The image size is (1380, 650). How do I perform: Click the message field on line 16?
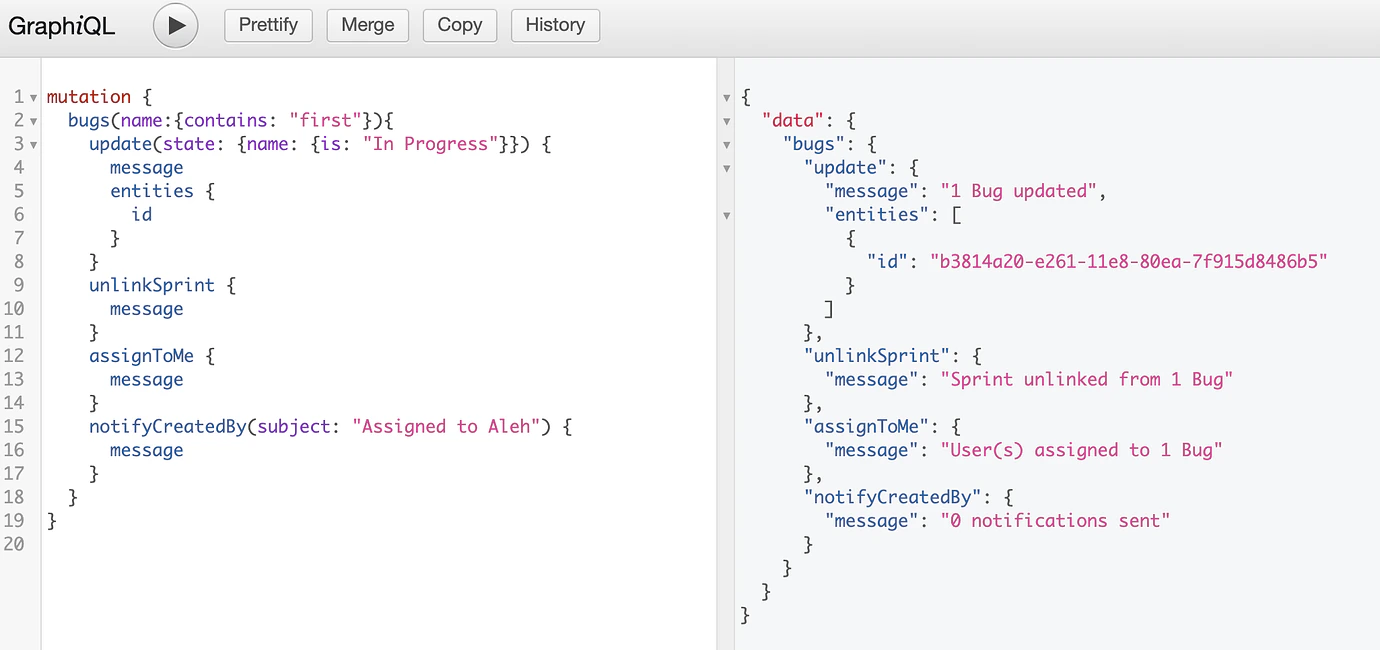(147, 450)
